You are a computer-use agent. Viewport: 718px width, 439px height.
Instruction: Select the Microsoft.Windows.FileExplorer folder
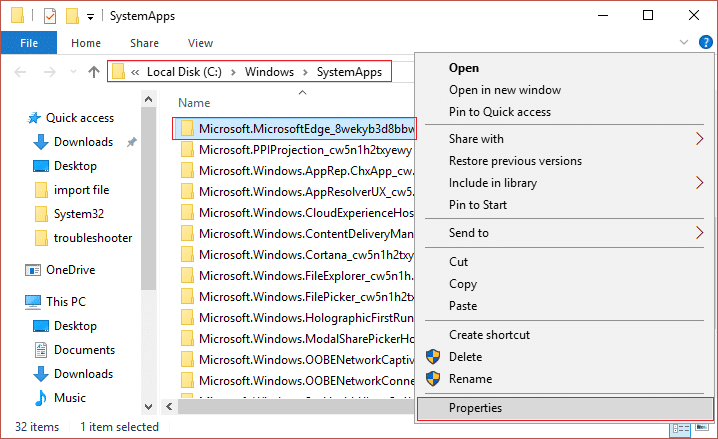pos(296,276)
